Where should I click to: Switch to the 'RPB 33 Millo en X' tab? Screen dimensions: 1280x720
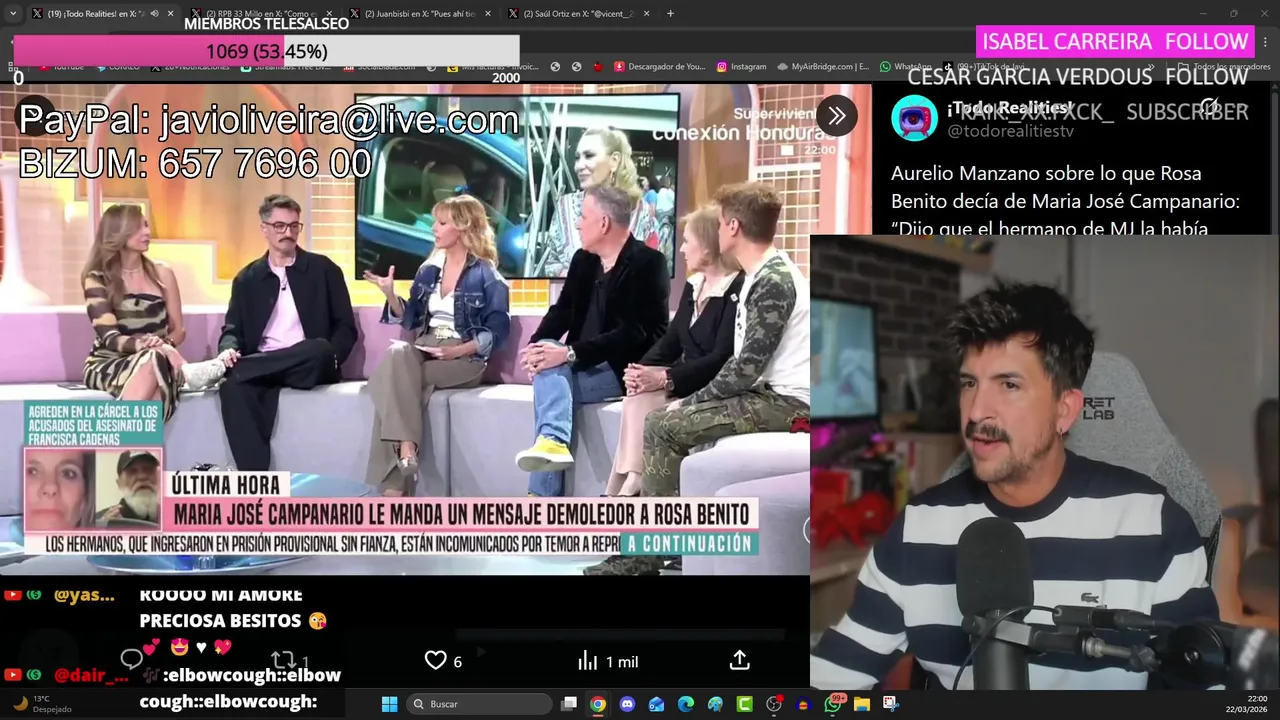261,14
